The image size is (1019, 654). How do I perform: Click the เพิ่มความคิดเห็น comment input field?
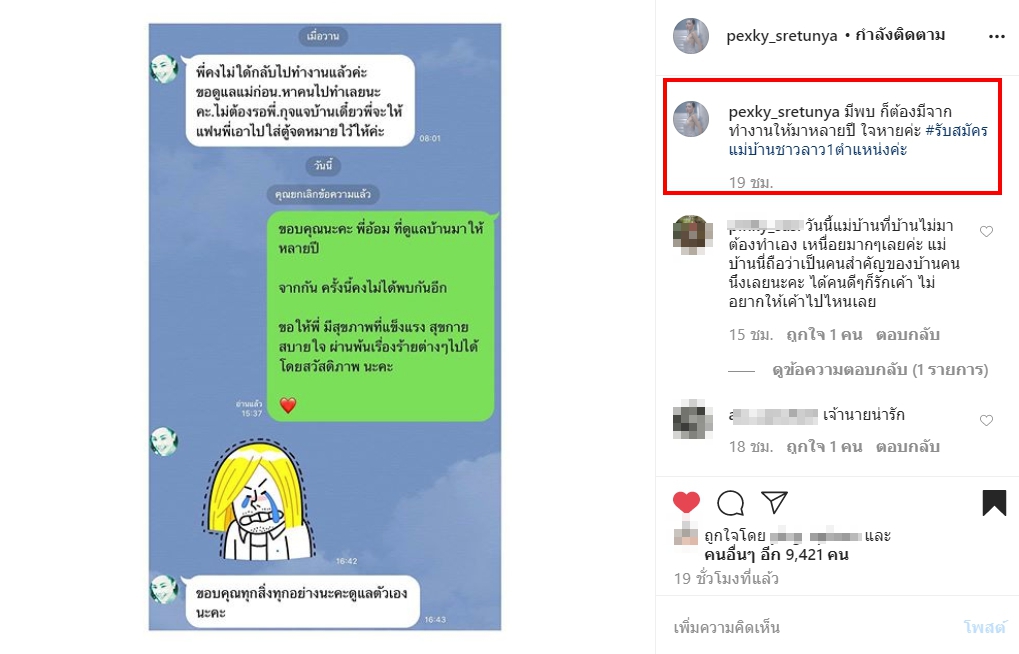812,627
